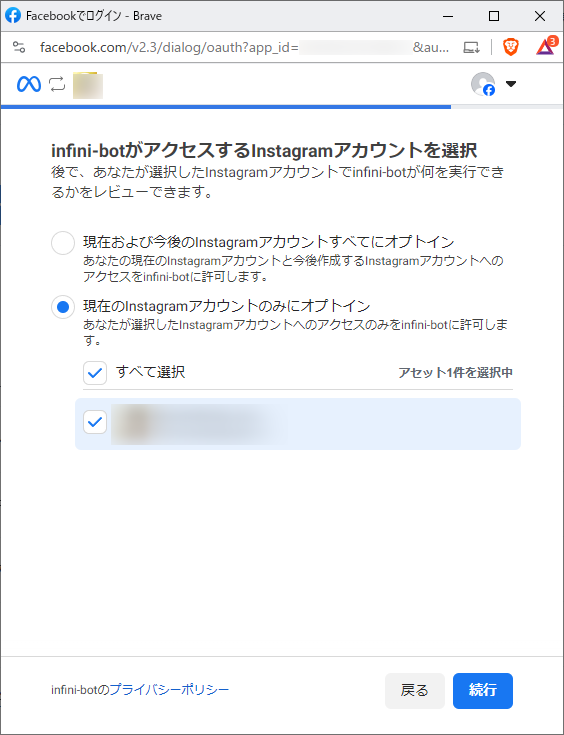Open Brave Rewards triangle icon

click(545, 47)
